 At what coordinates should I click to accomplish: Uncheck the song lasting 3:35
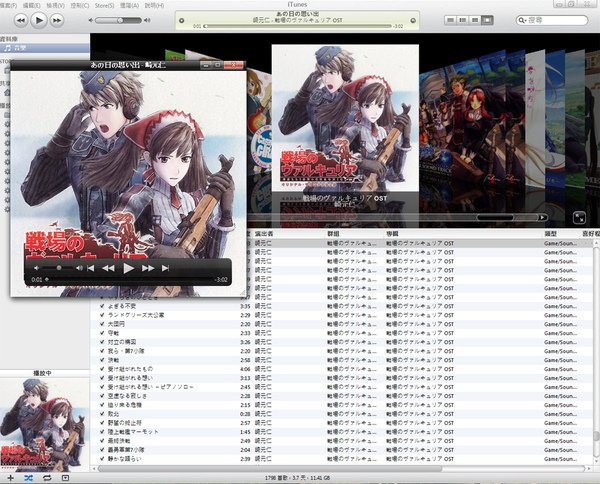click(x=102, y=306)
